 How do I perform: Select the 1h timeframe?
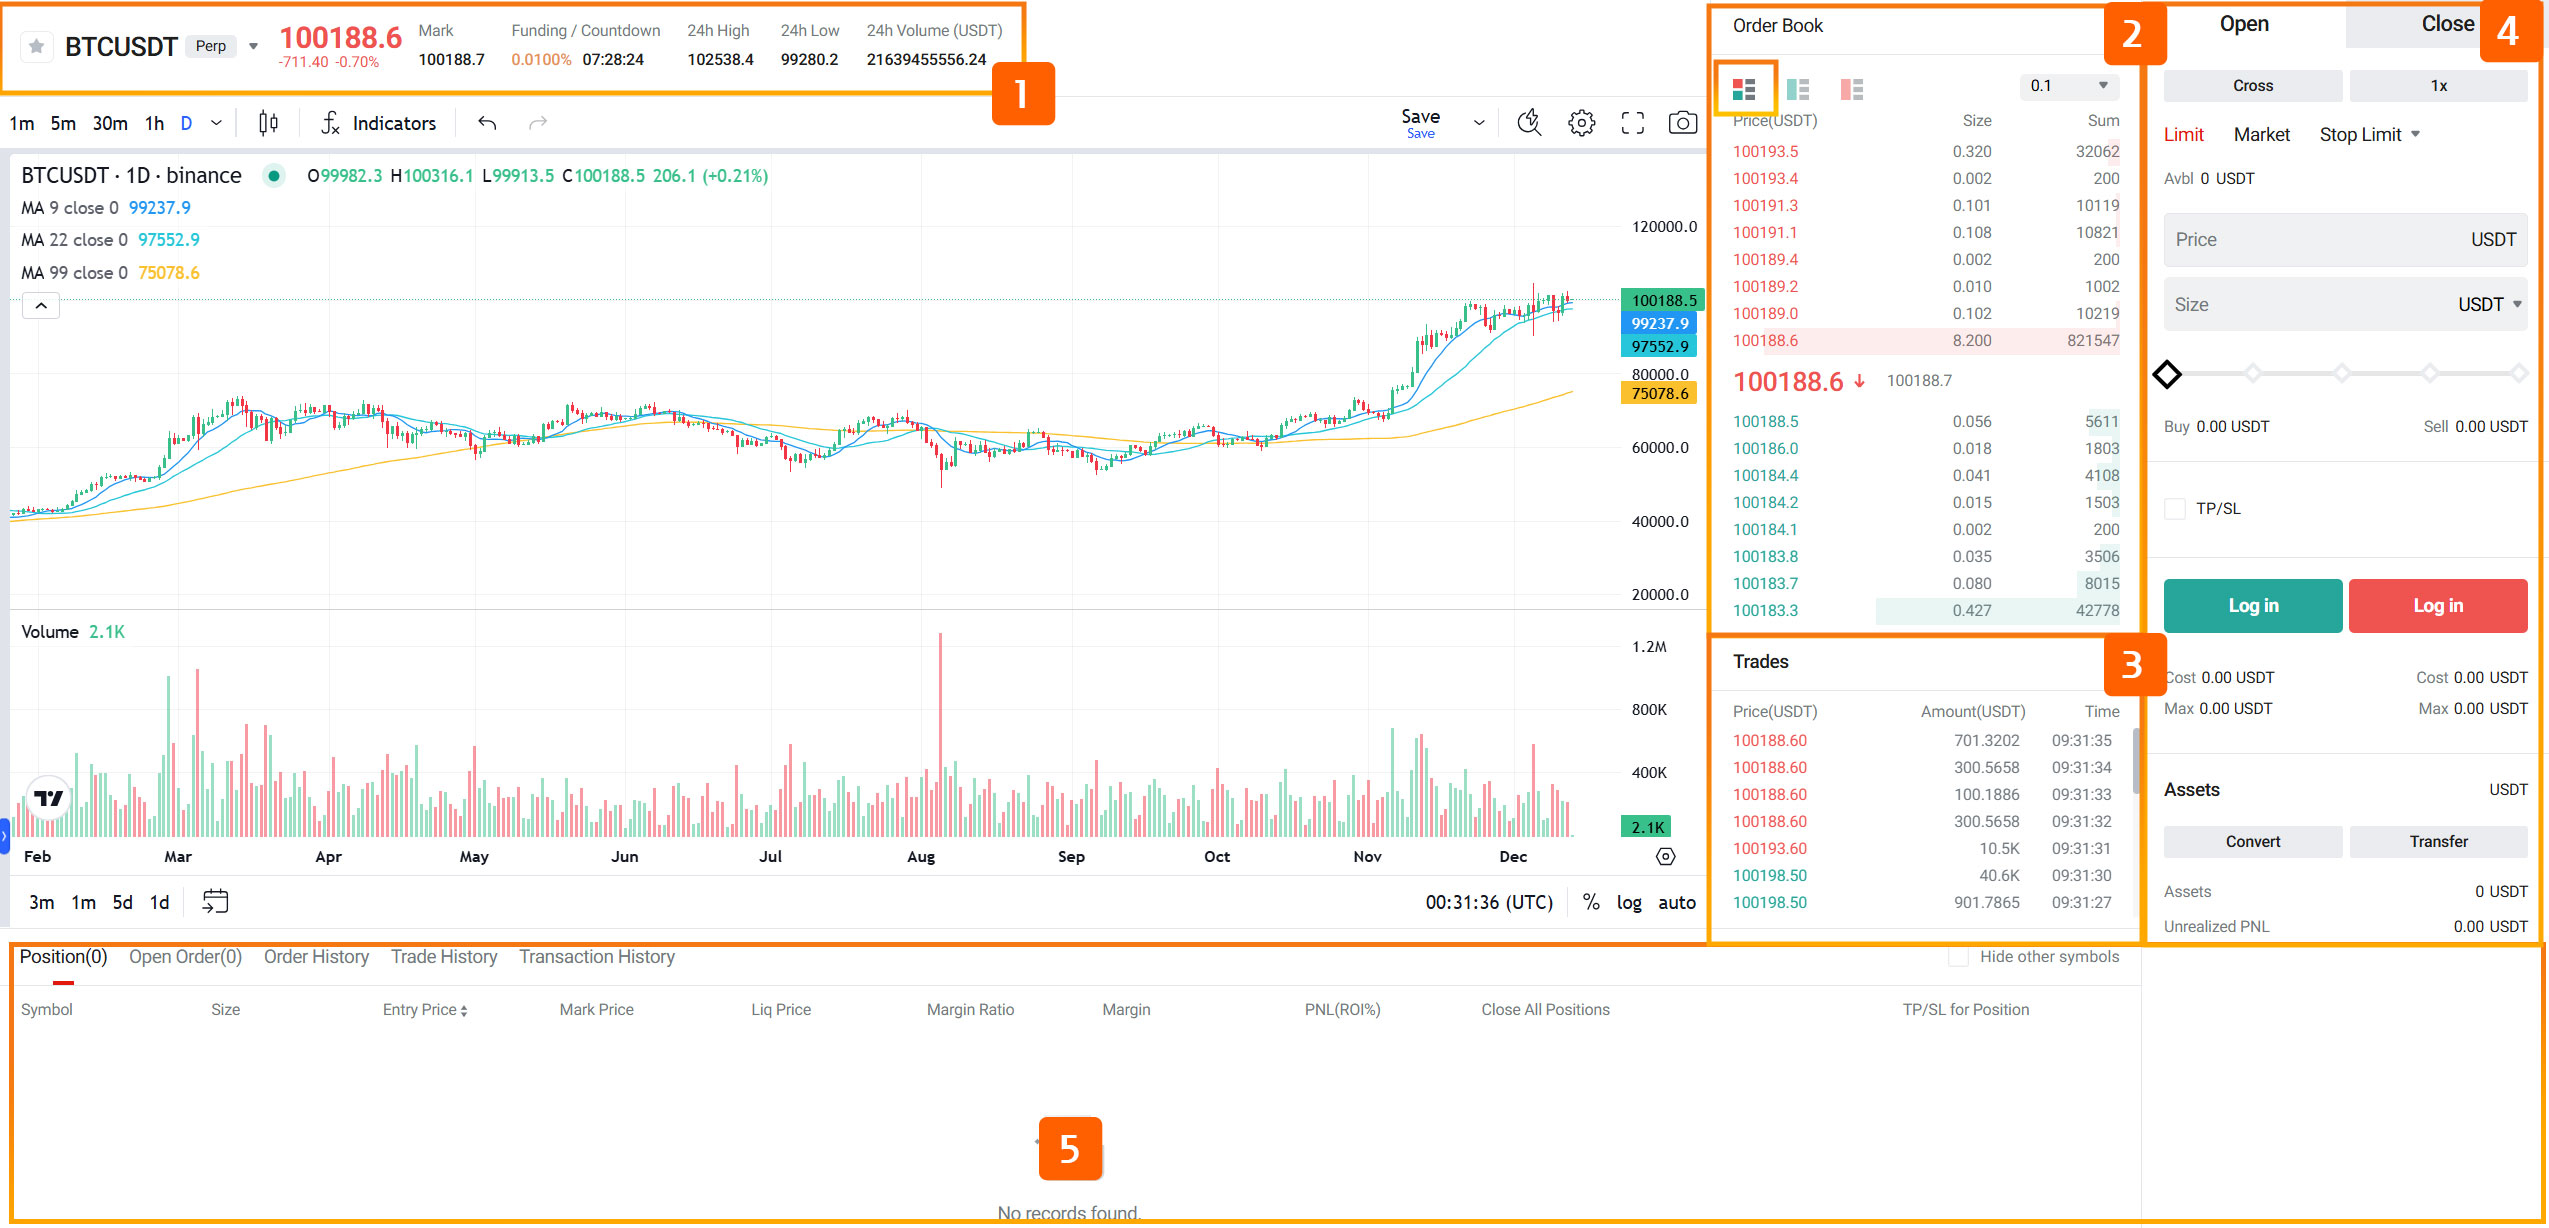pos(154,123)
